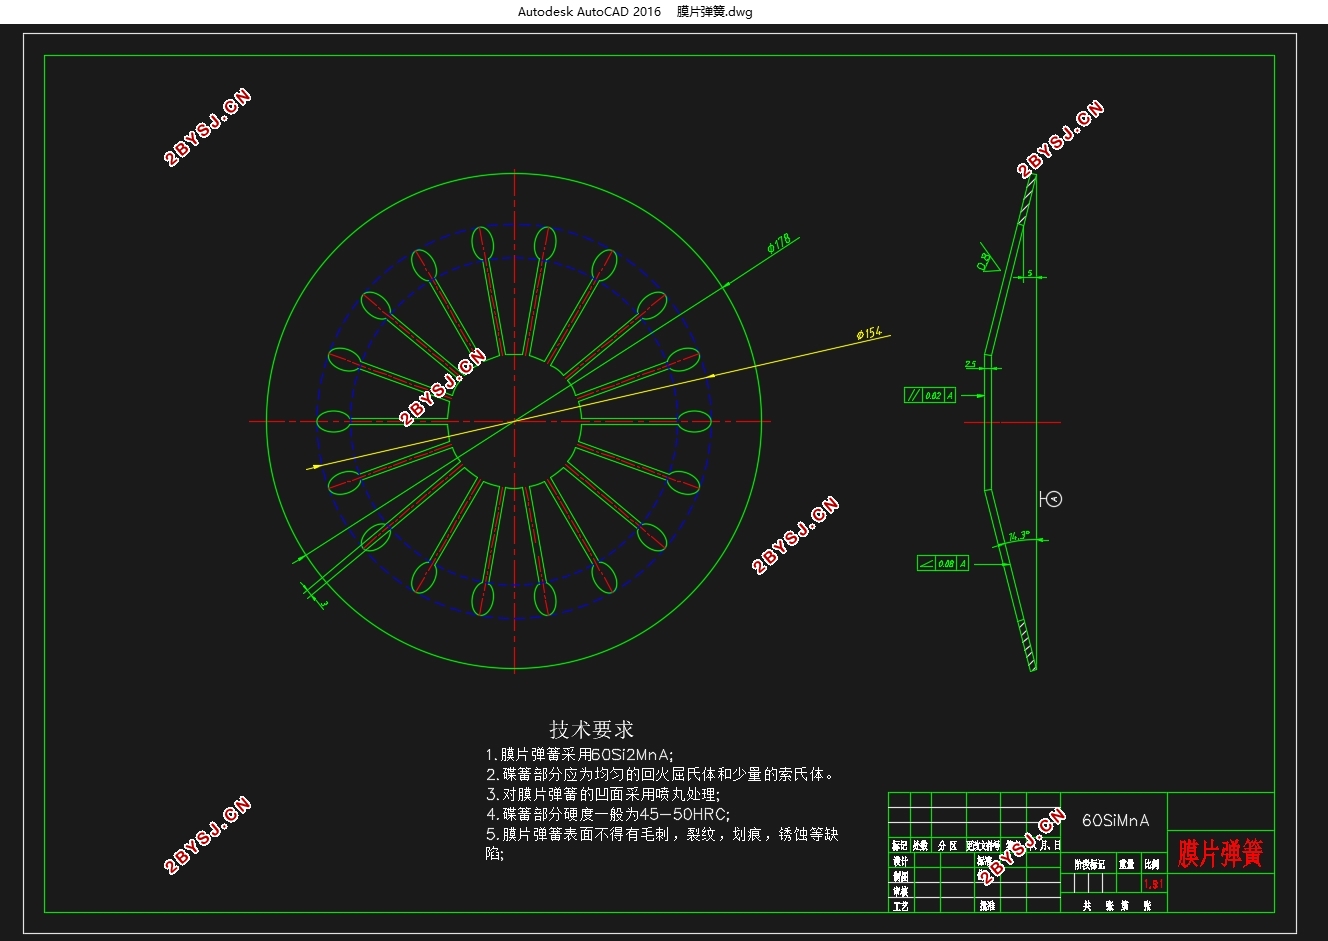This screenshot has width=1328, height=941.
Task: Click the 2.5 thickness dimension
Action: tap(971, 364)
